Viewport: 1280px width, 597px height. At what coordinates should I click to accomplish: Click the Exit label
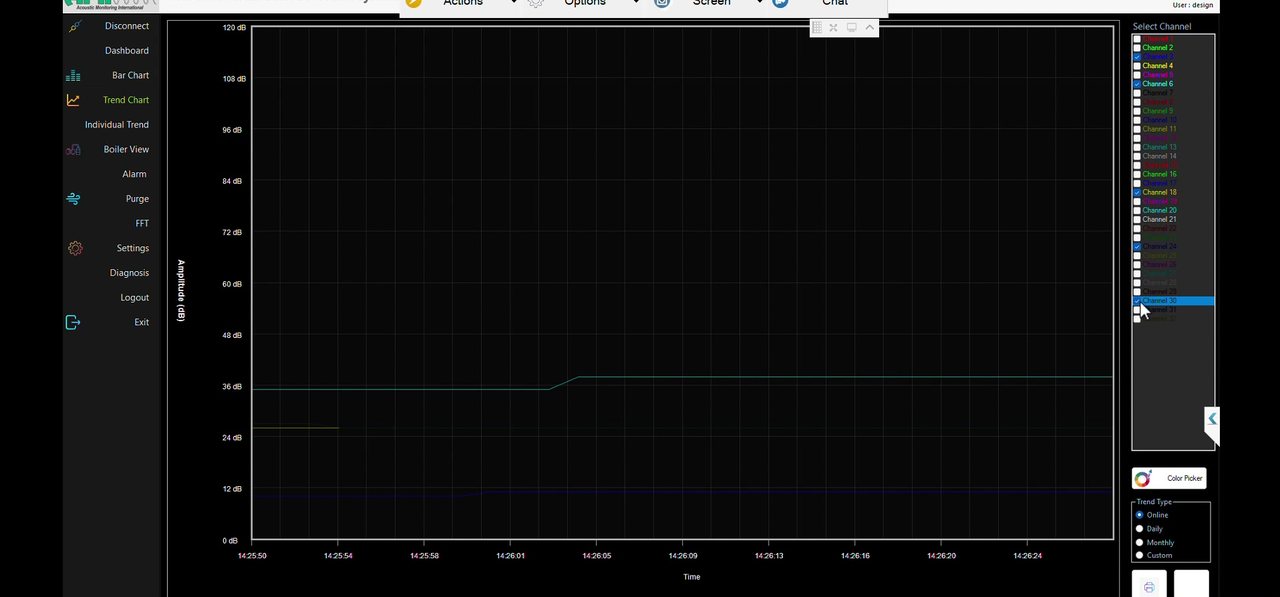click(x=142, y=322)
